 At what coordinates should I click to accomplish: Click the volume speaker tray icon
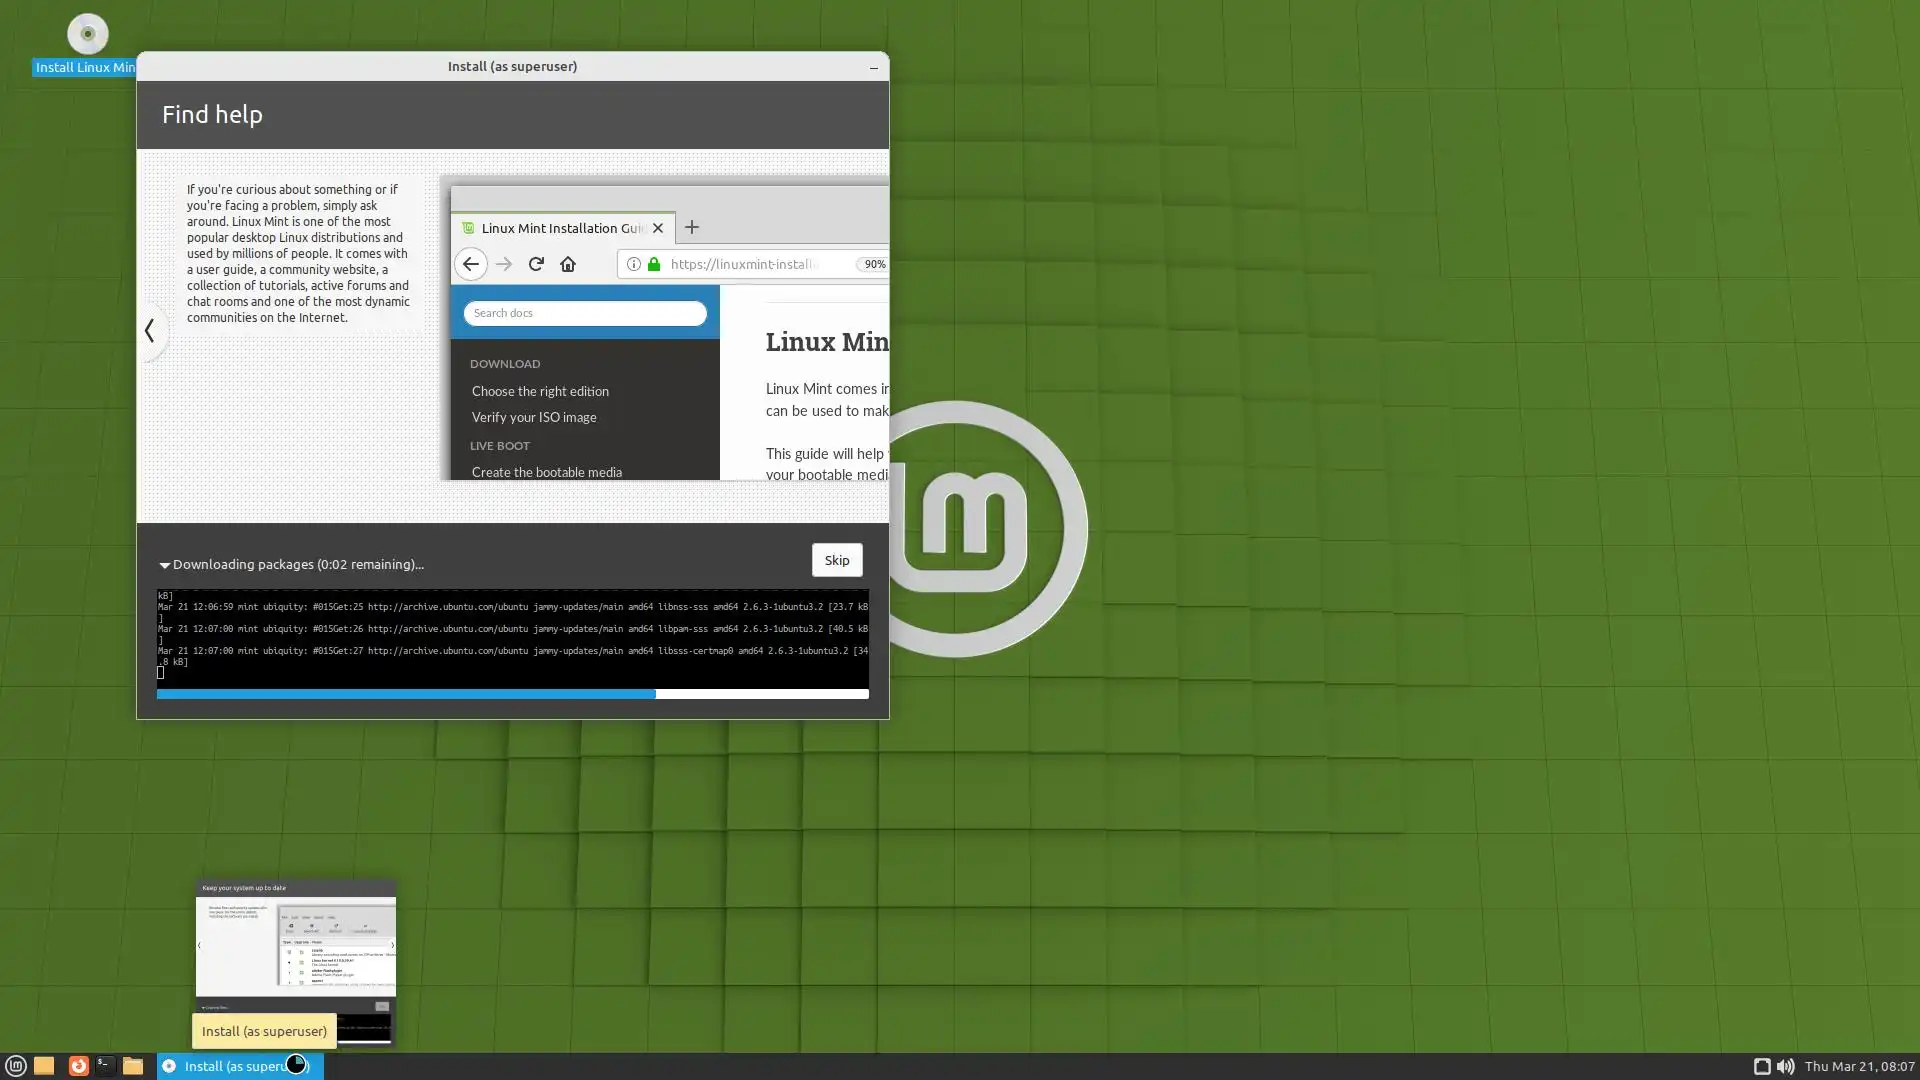(x=1785, y=1067)
